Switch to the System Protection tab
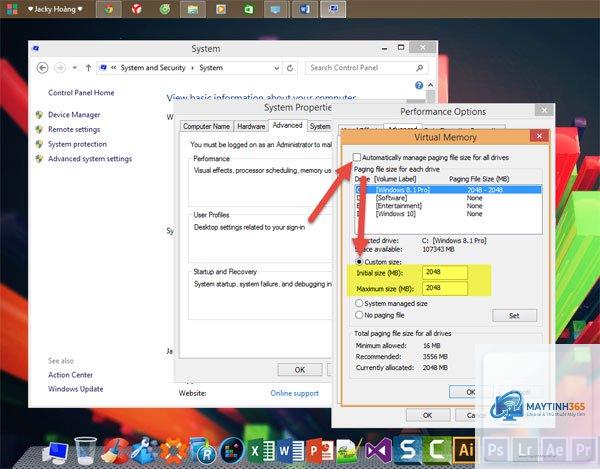Viewport: 600px width, 469px height. tap(320, 126)
